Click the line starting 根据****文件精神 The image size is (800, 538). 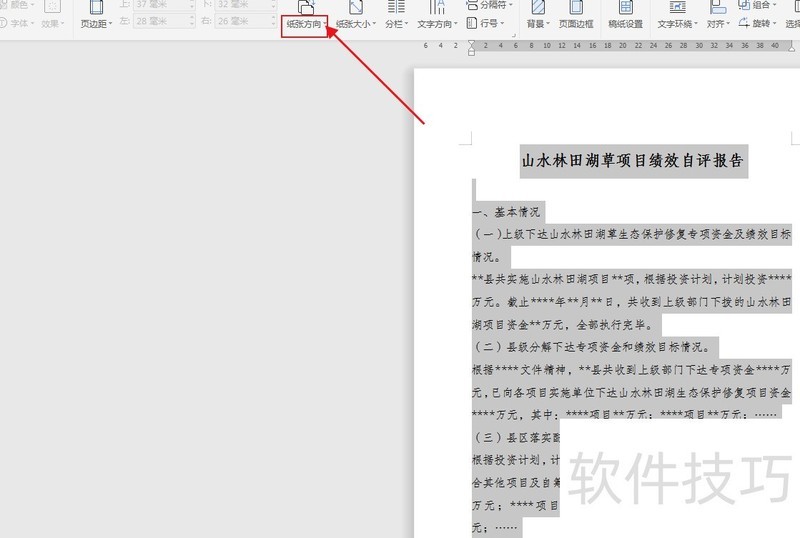(631, 370)
